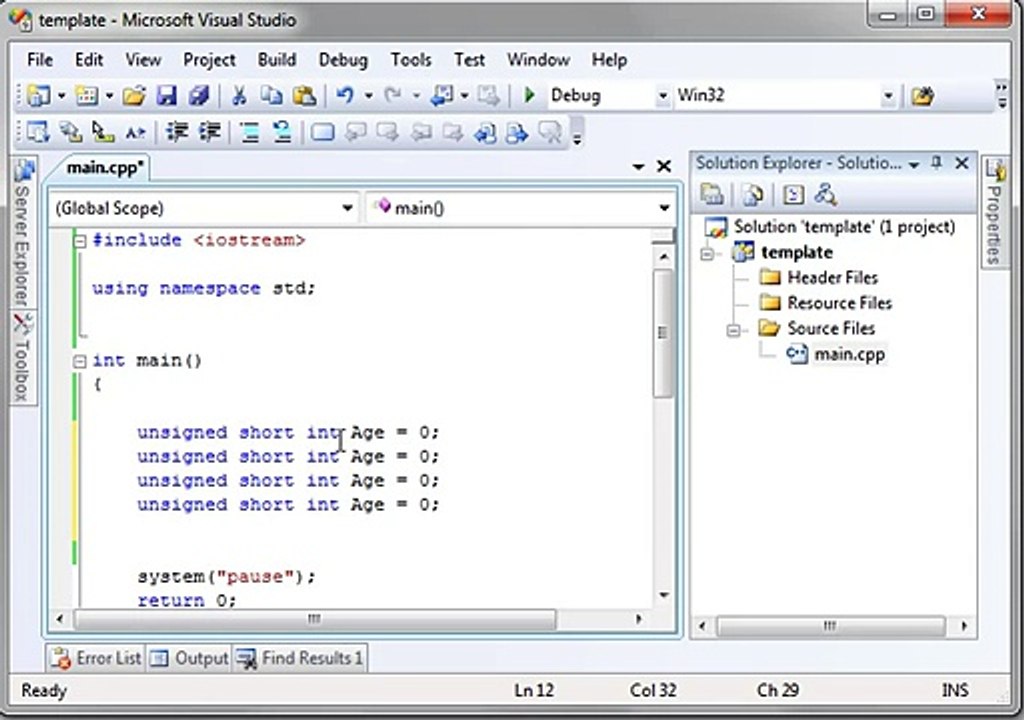Click the editor horizontal scrollbar thumb
Screen dimensions: 1024x720
315,619
